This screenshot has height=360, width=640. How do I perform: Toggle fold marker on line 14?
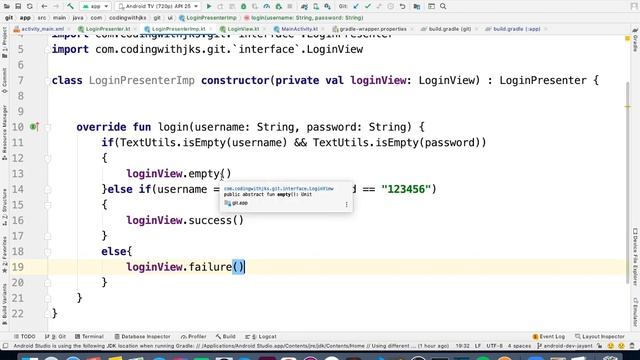click(47, 189)
